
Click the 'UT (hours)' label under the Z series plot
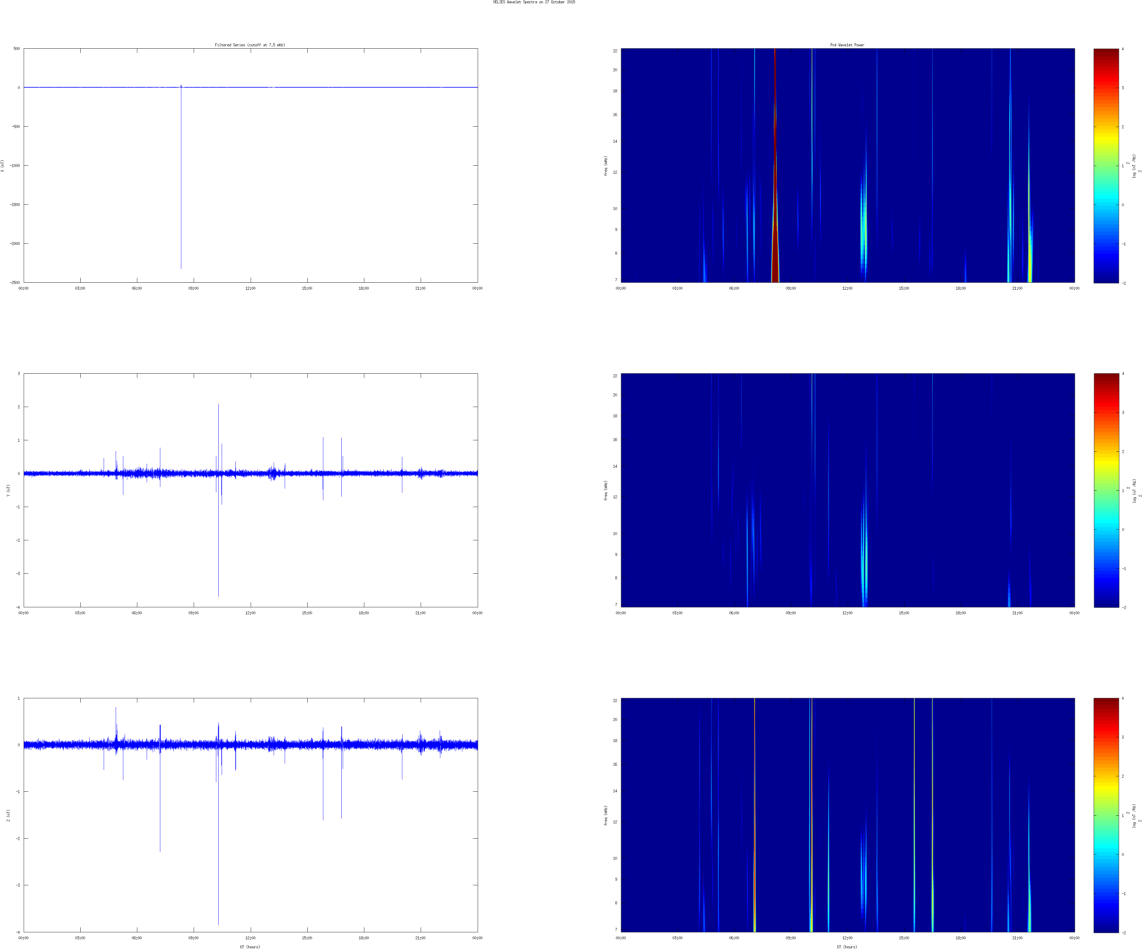pos(250,947)
